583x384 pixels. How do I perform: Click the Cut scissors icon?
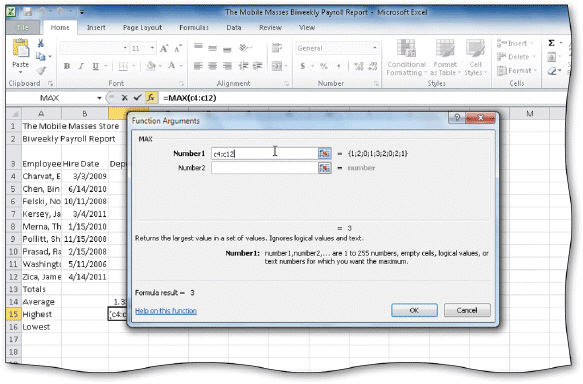(41, 43)
